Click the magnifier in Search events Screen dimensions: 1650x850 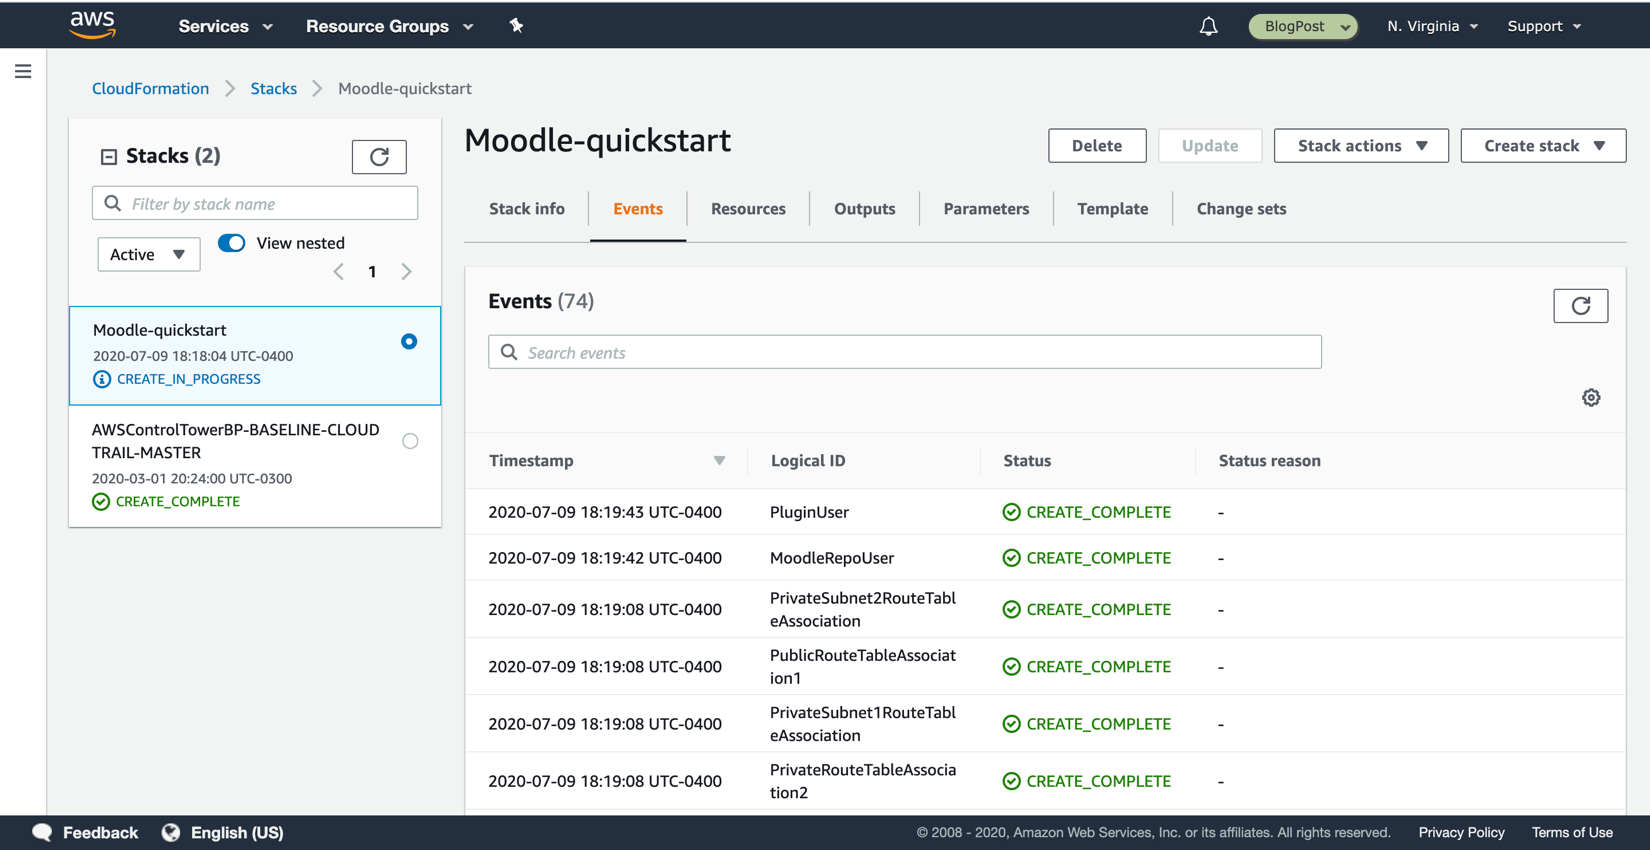(x=509, y=352)
